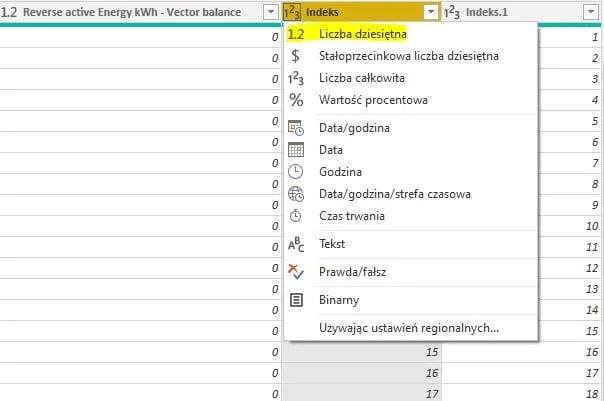Click the clock icon beside Godzina

[295, 172]
